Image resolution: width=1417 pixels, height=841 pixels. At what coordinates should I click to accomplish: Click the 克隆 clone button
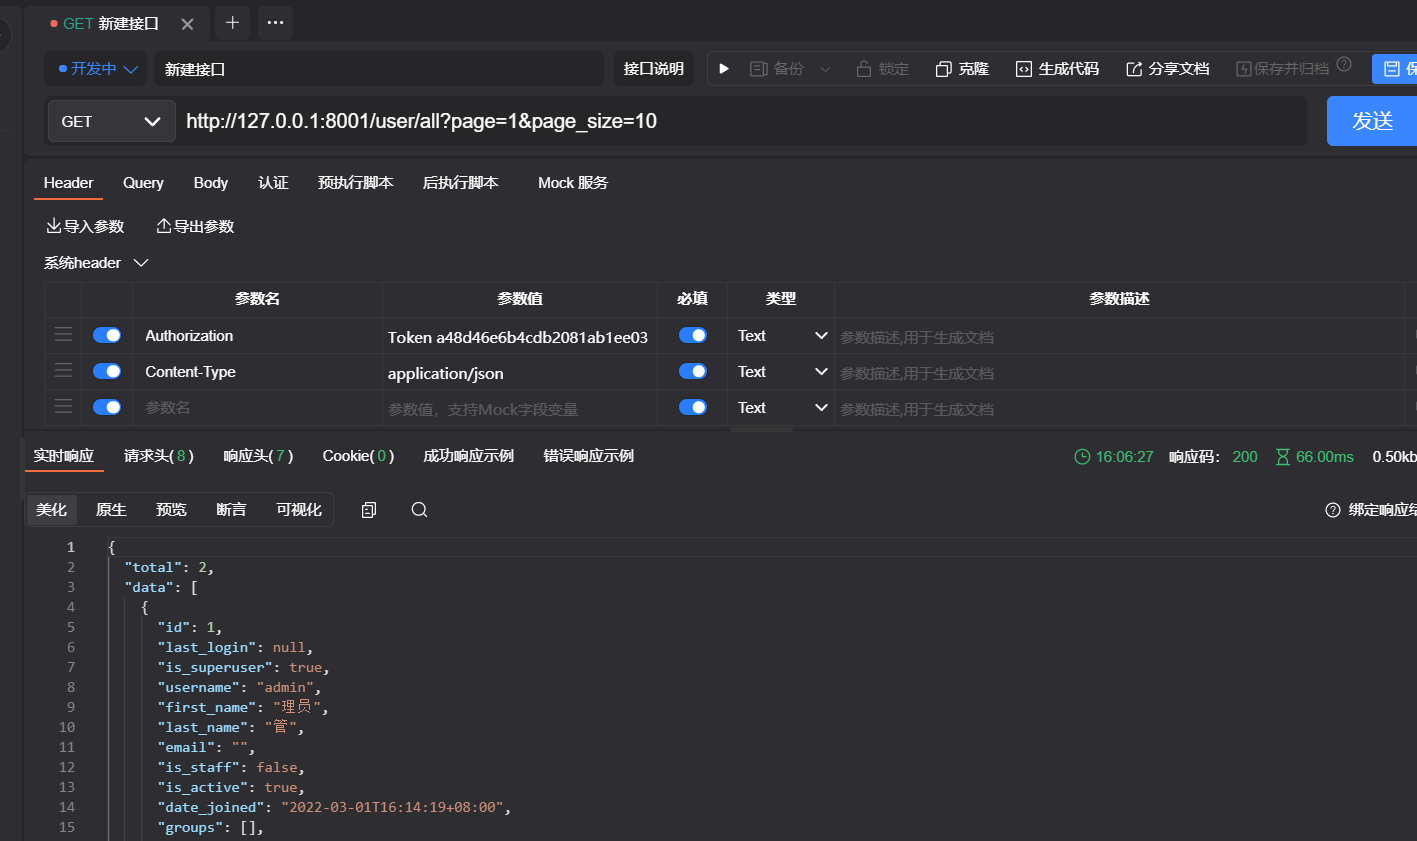tap(962, 68)
